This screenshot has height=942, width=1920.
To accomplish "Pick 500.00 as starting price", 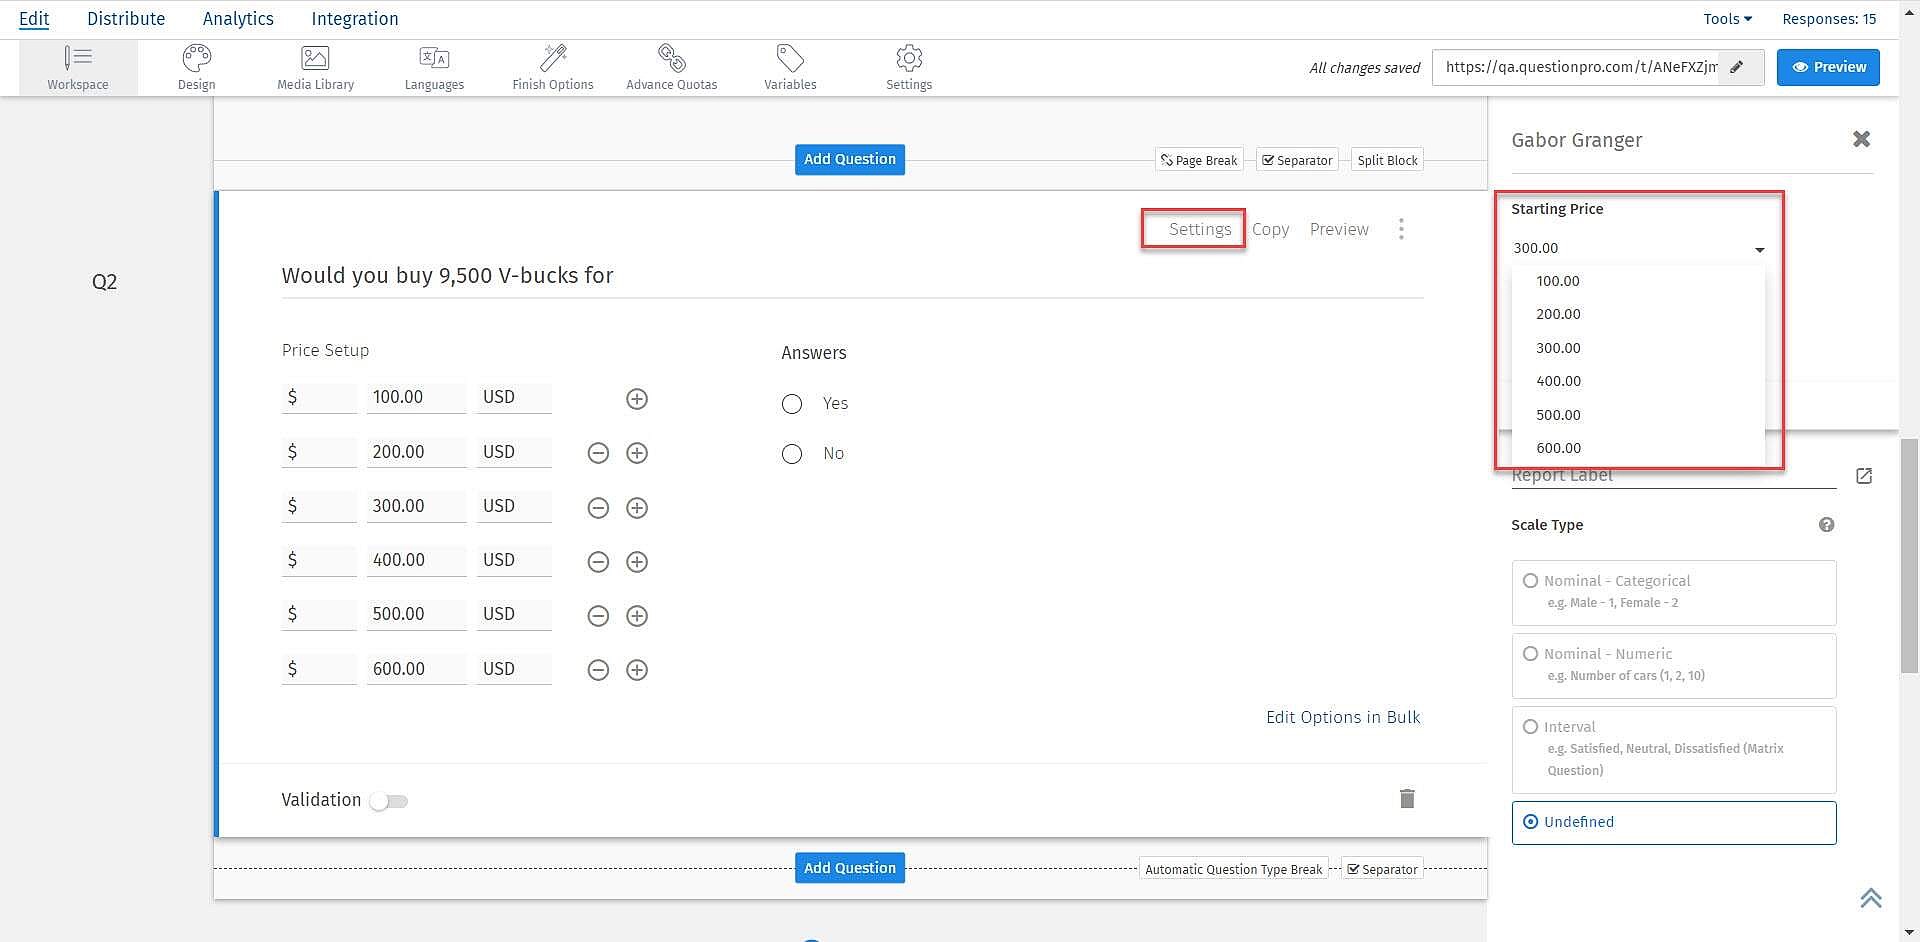I will pos(1638,415).
